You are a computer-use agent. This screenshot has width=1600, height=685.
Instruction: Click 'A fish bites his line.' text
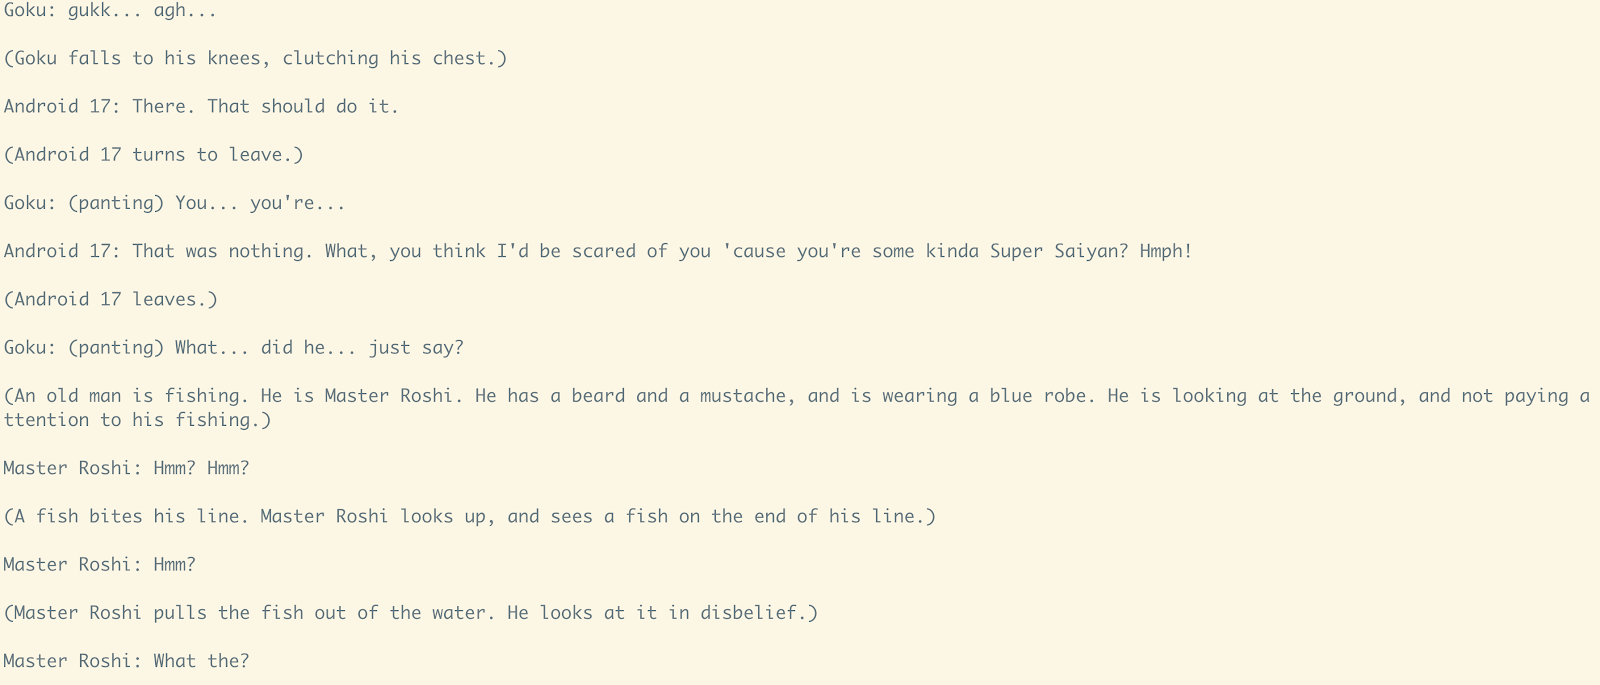(x=132, y=516)
